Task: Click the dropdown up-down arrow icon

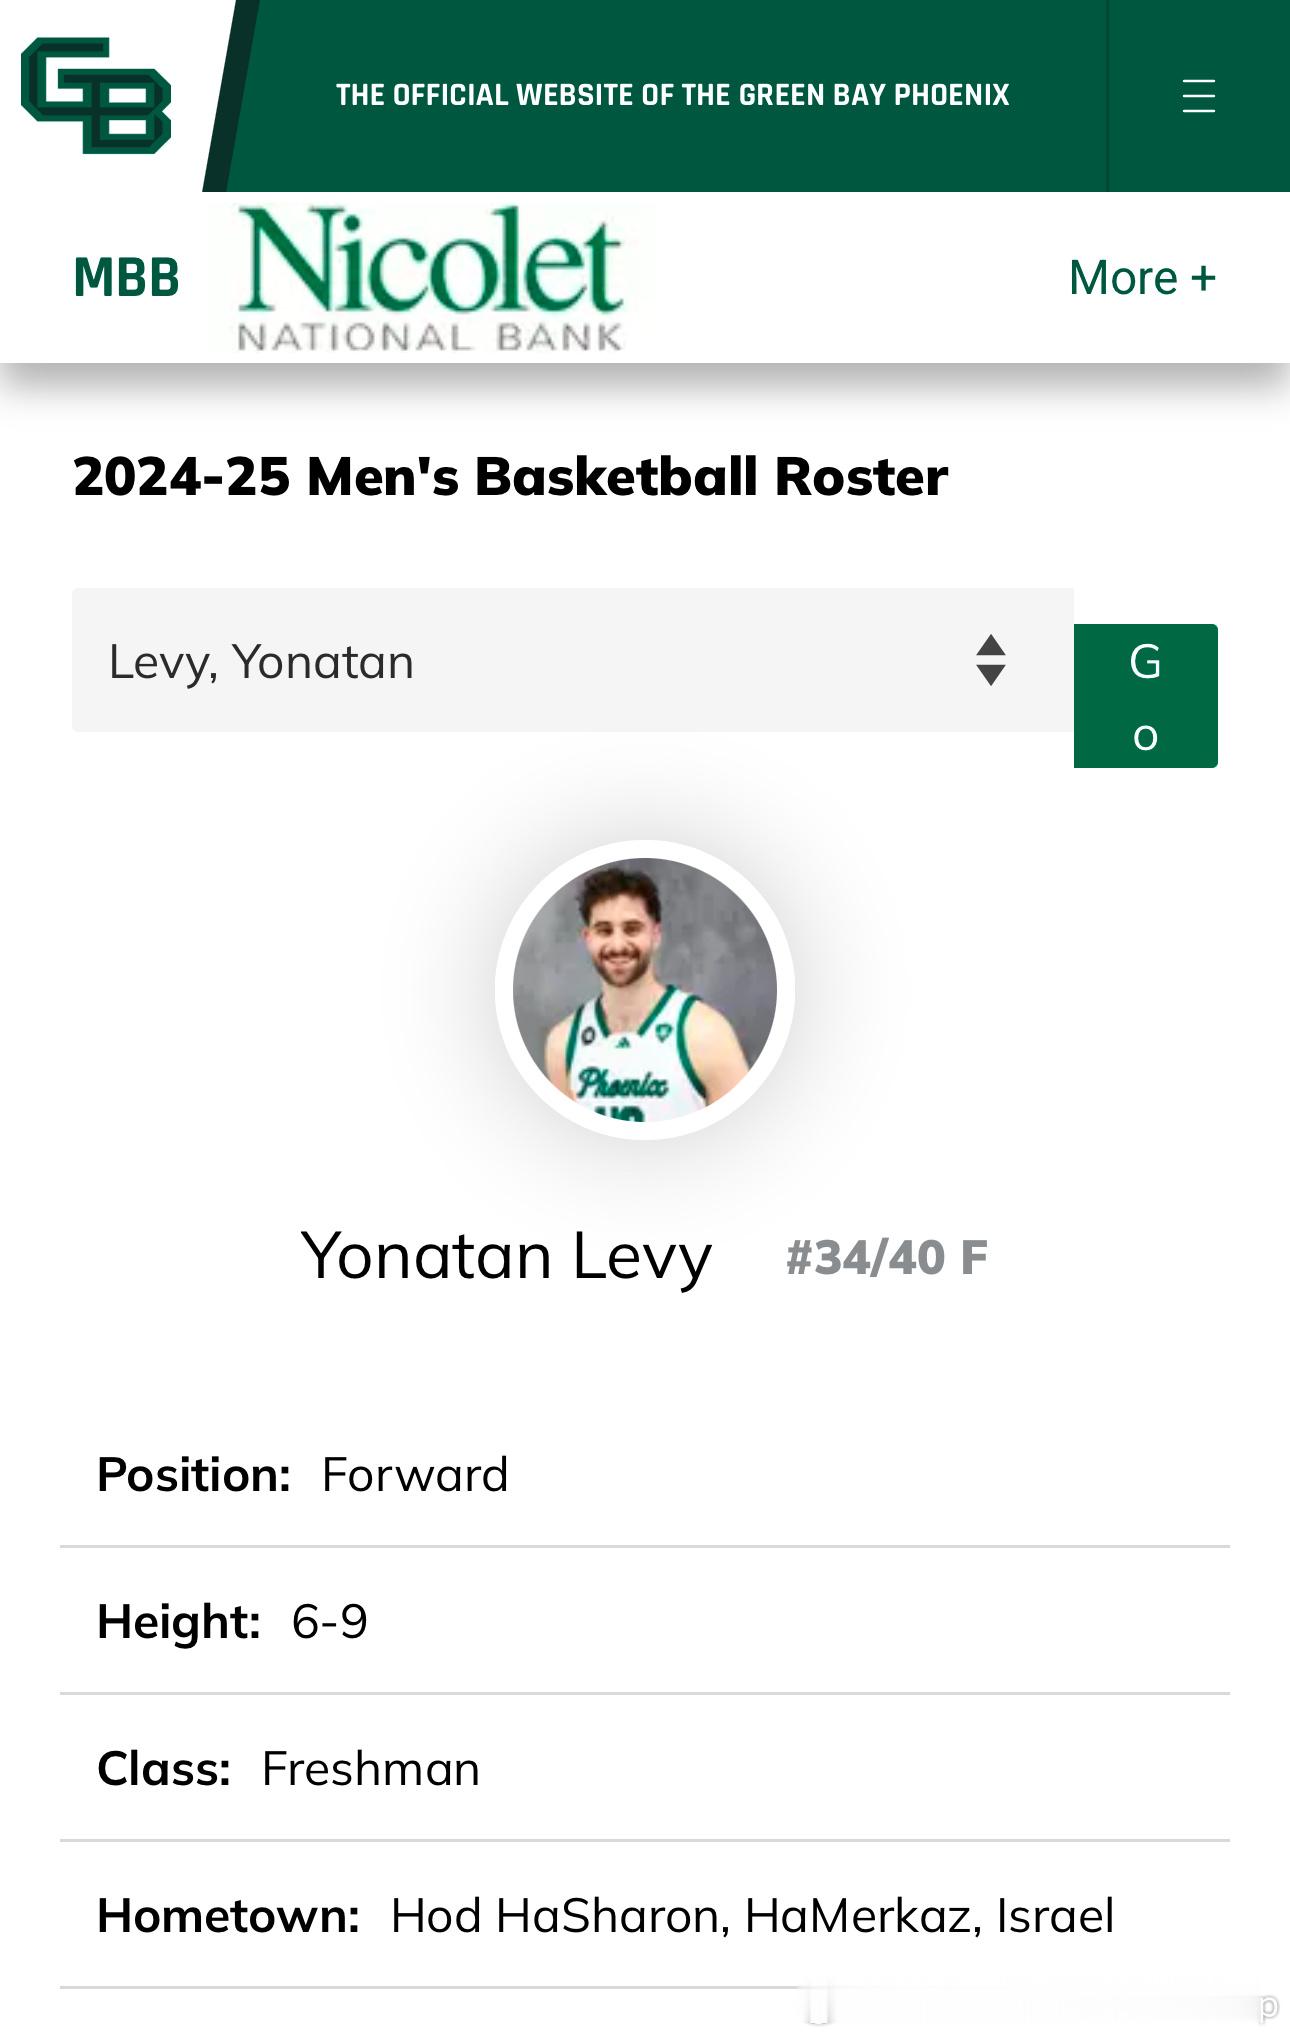Action: click(x=990, y=660)
